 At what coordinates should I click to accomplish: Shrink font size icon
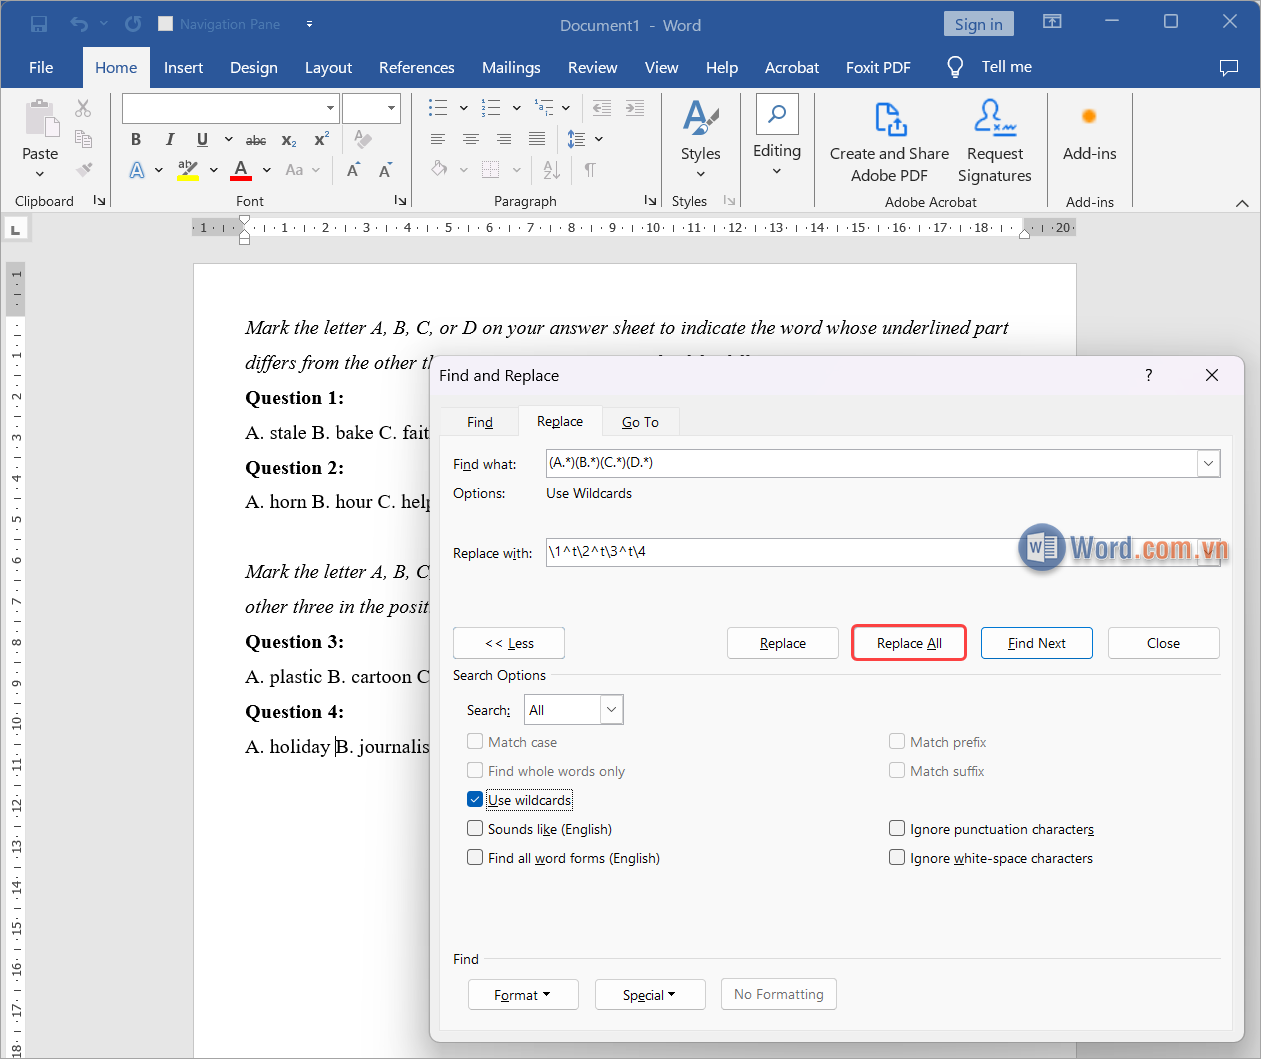click(385, 170)
